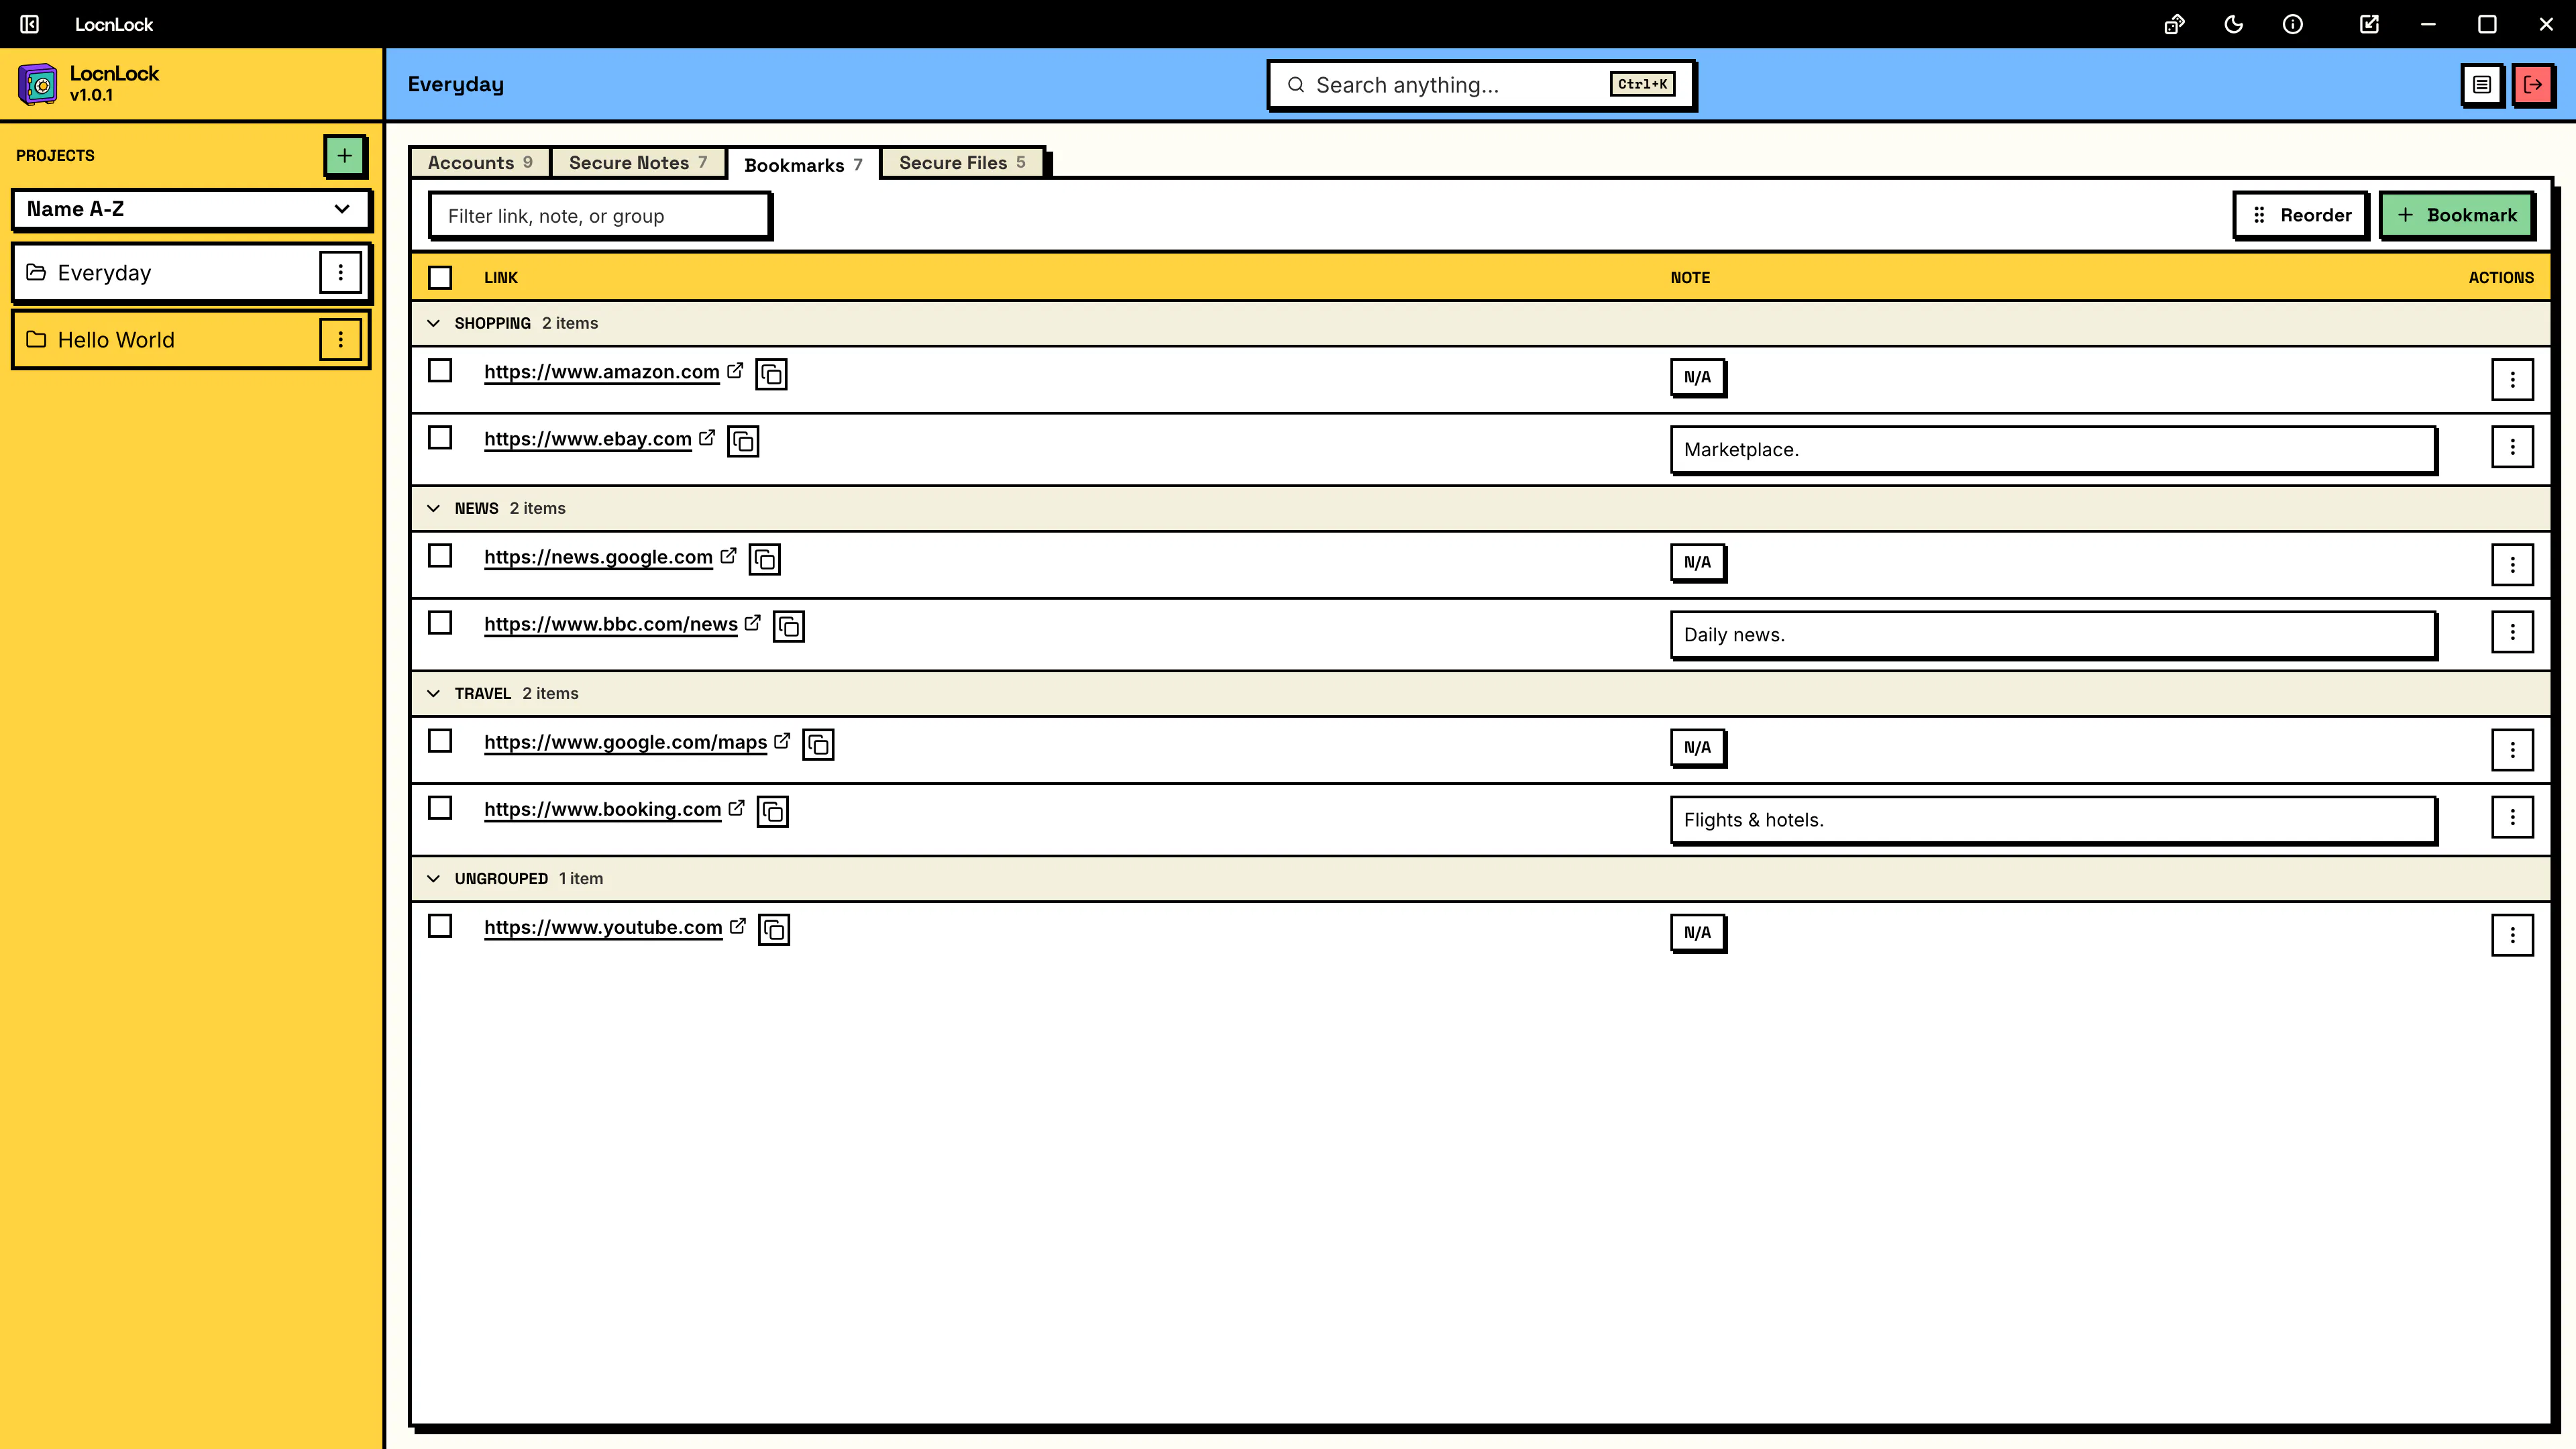Check the booking.com bookmark checkbox
The image size is (2576, 1449).
coord(440,807)
